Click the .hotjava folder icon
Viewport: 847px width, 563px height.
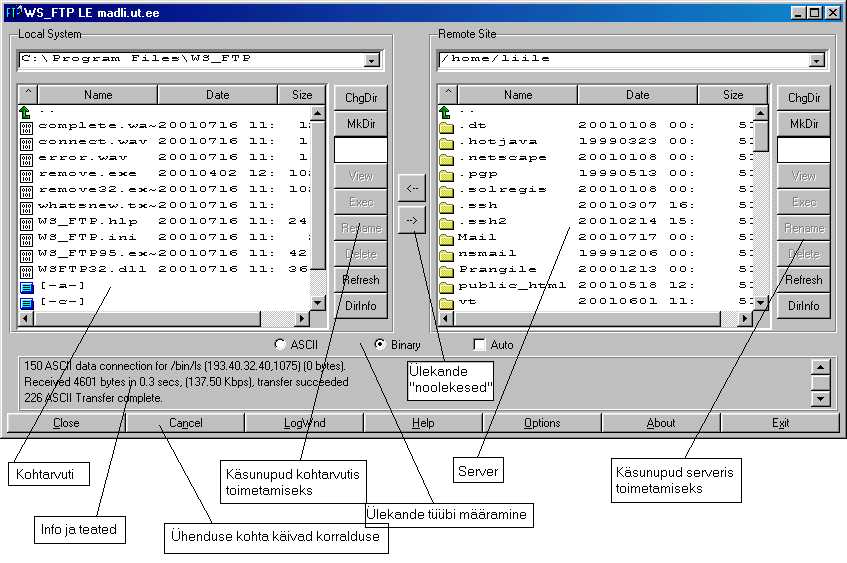tap(446, 144)
